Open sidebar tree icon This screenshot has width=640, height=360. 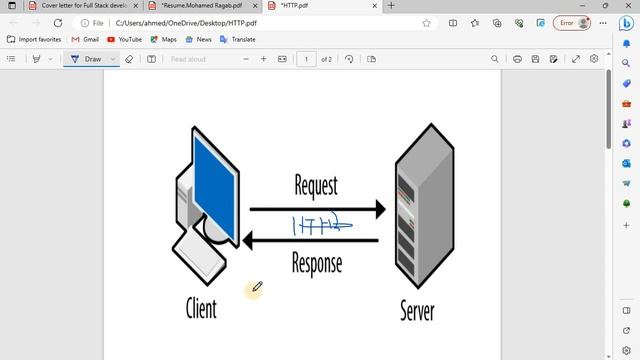[627, 204]
